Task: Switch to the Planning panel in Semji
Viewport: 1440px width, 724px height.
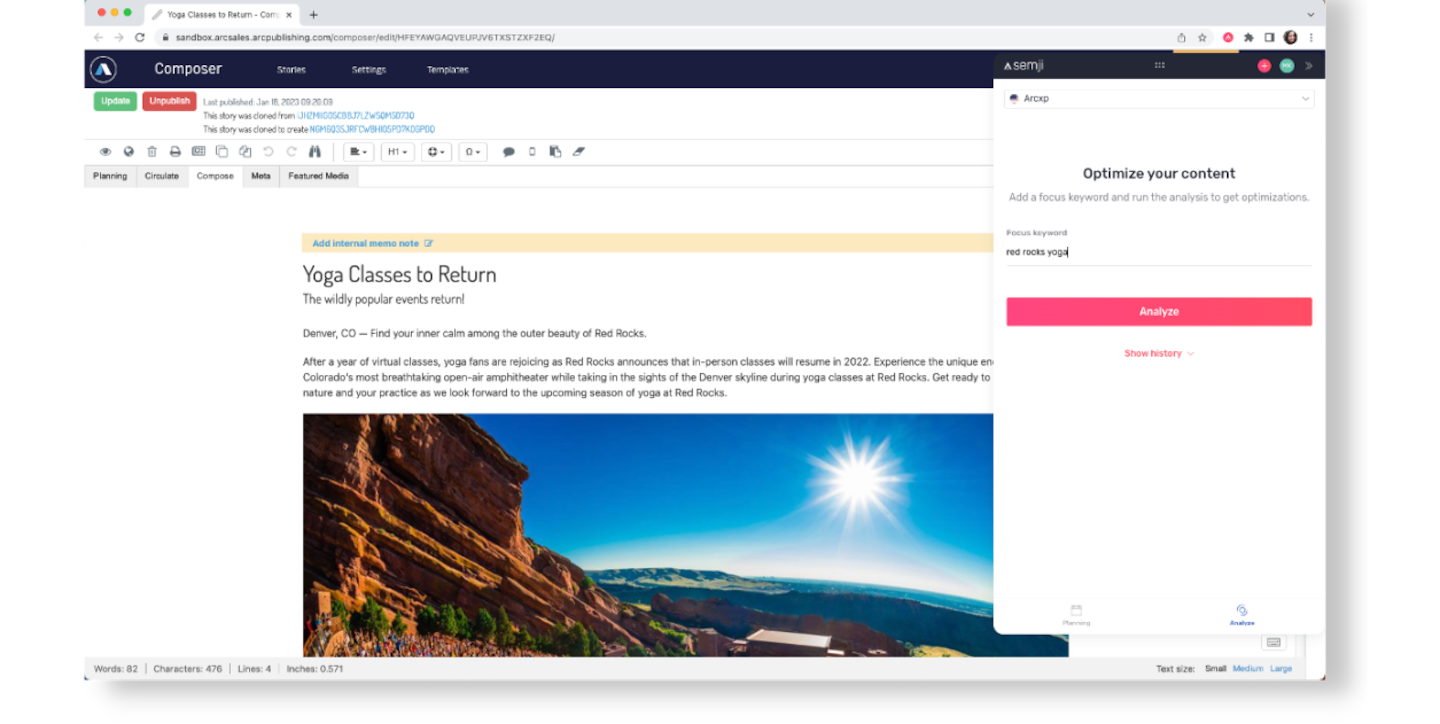Action: (x=1076, y=614)
